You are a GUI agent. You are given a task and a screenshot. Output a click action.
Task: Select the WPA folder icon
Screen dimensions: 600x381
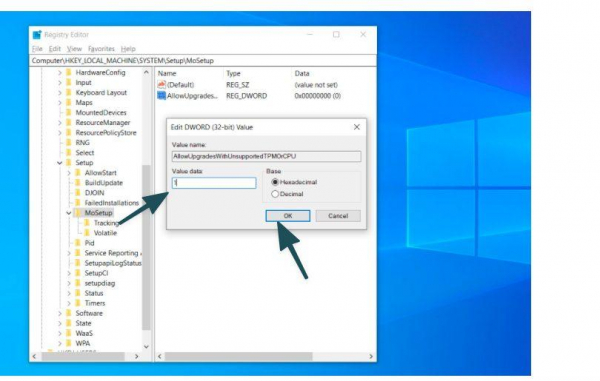(69, 344)
